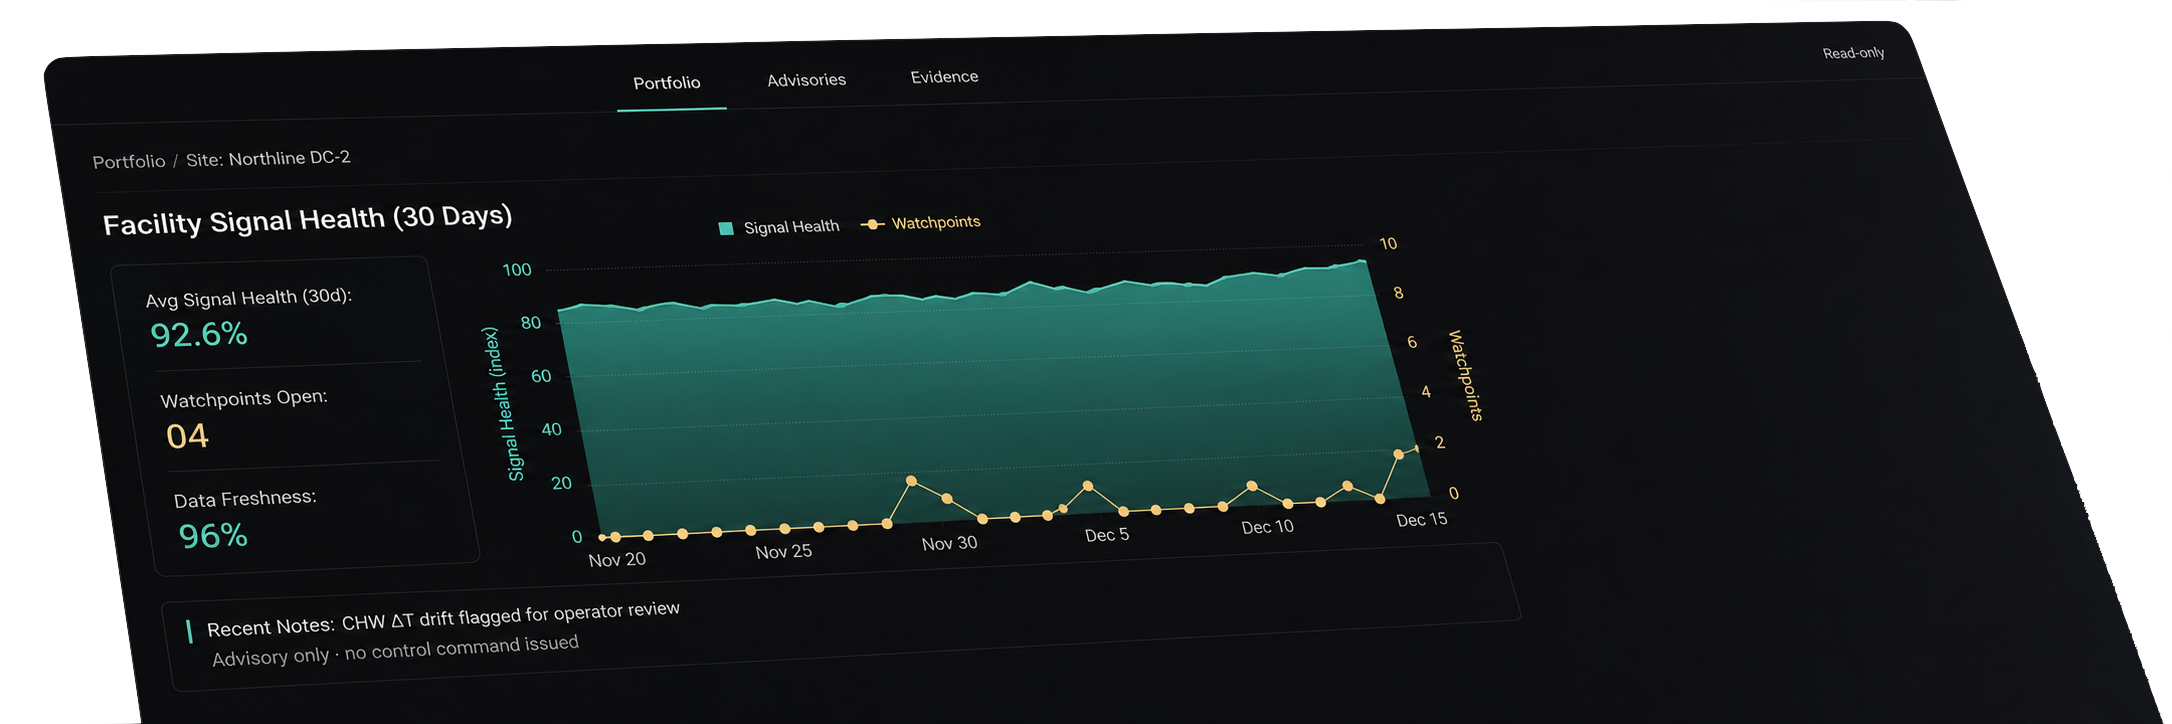Screen dimensions: 2172x724
Task: Click the Facility Signal Health heading
Action: pyautogui.click(x=308, y=220)
